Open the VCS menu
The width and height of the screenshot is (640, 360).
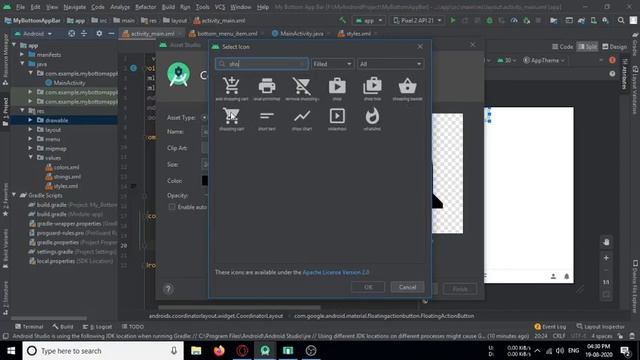point(220,7)
